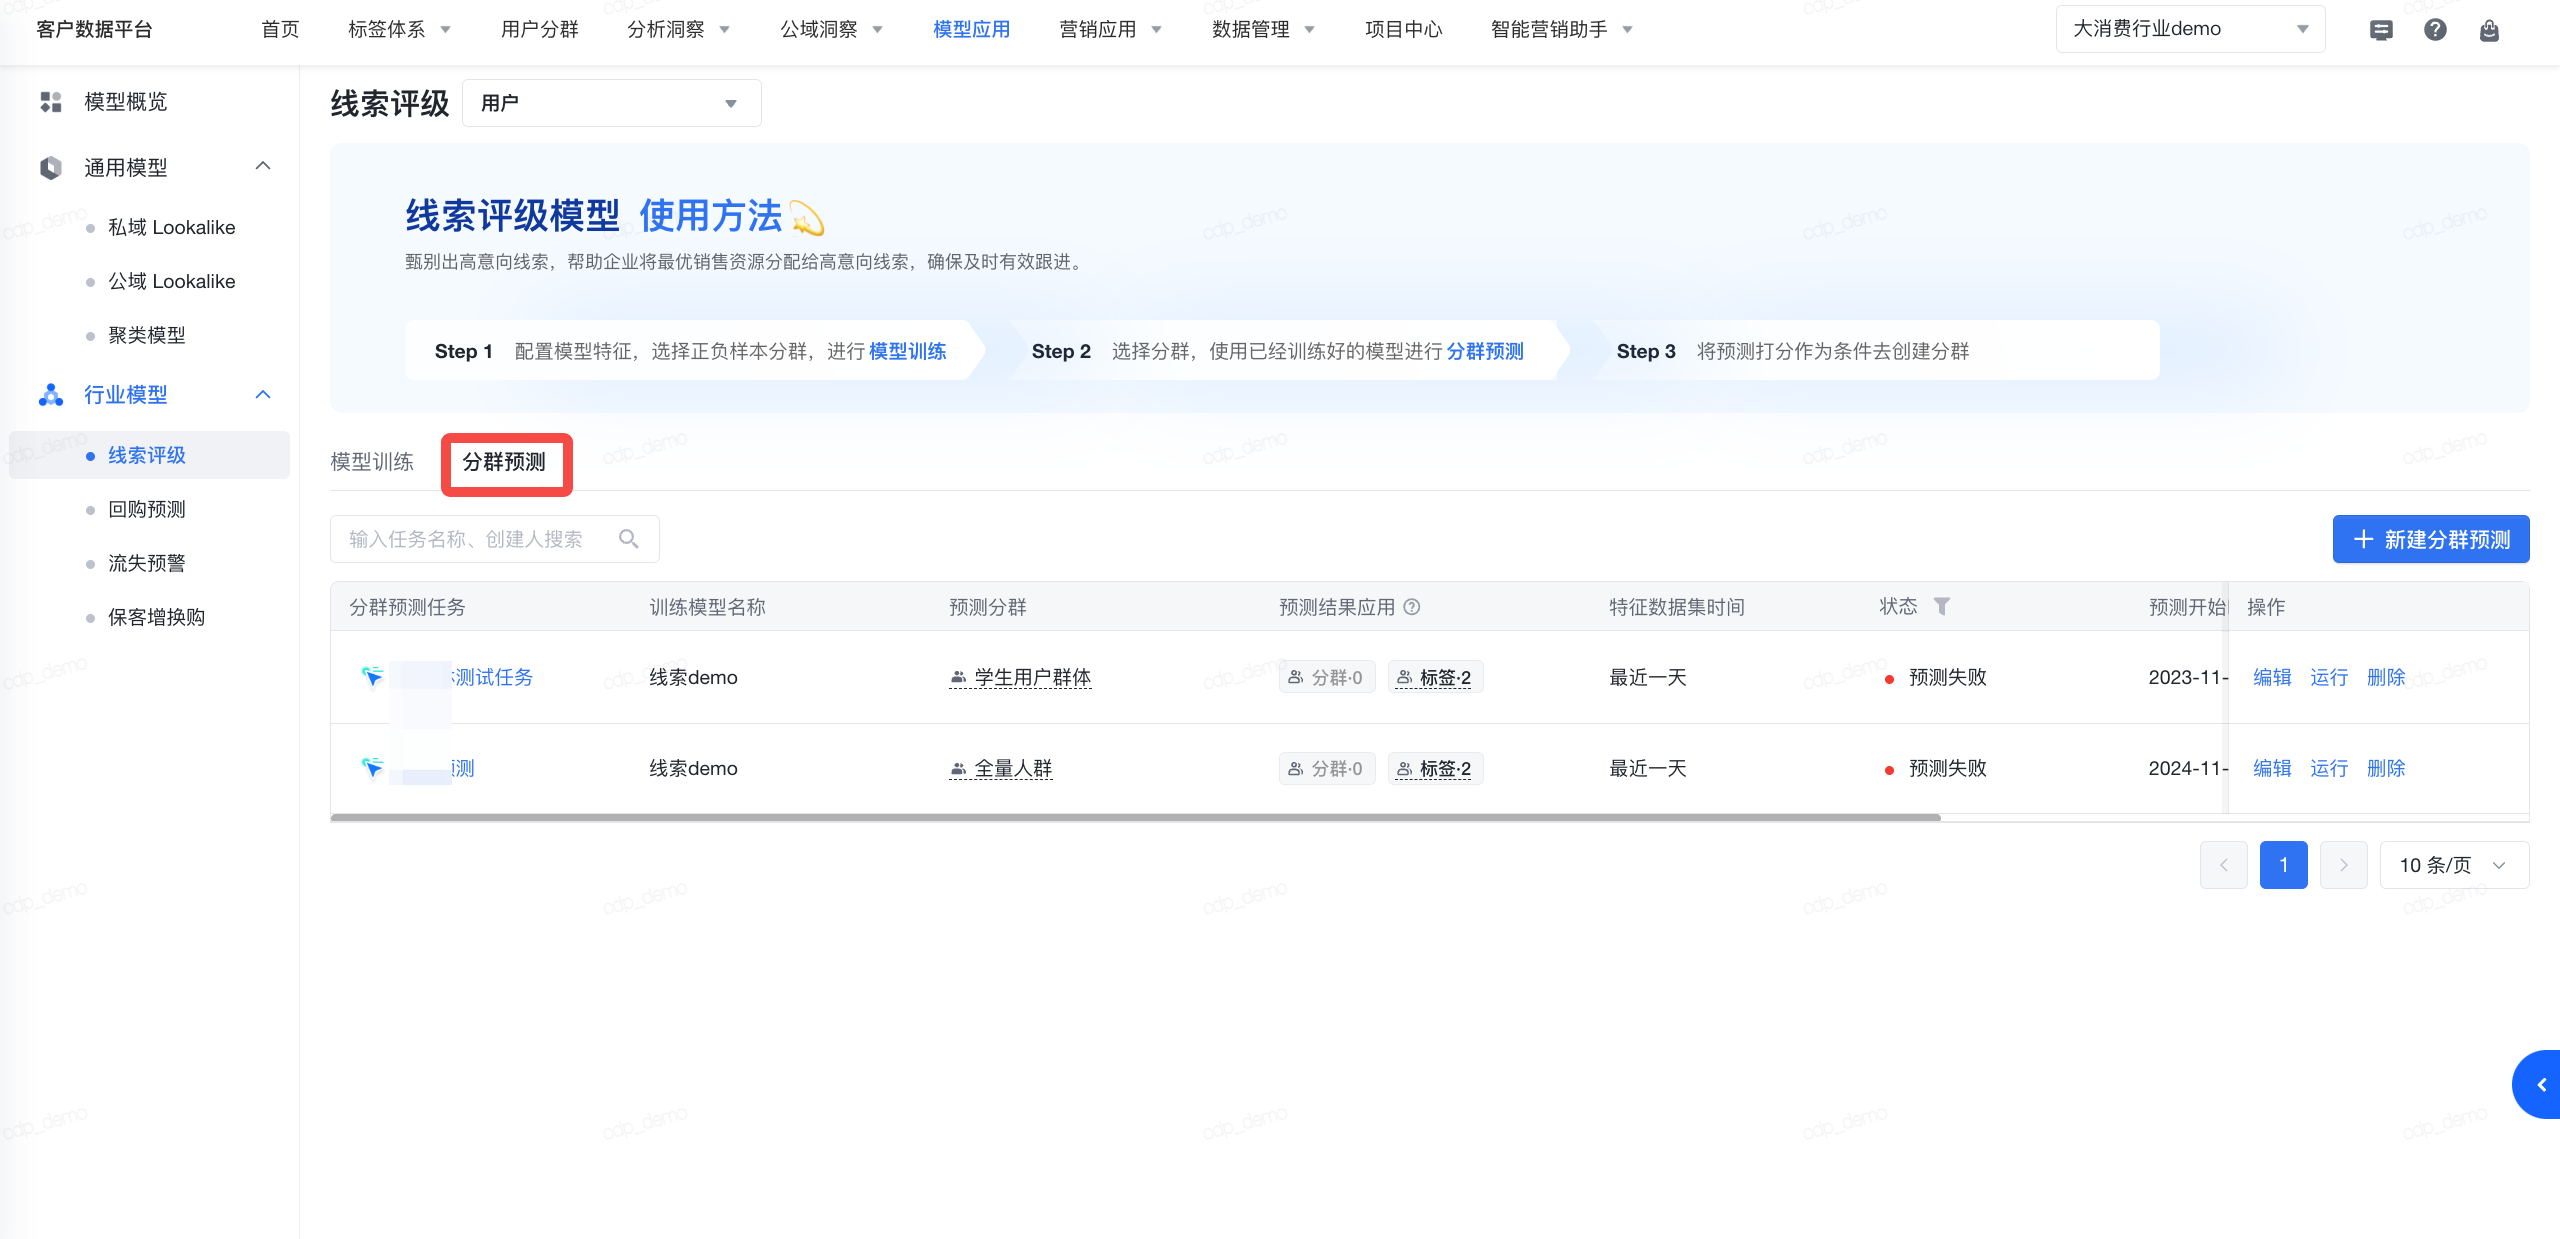The image size is (2560, 1239).
Task: Click 运行 for 全量人群 row
Action: [x=2329, y=768]
